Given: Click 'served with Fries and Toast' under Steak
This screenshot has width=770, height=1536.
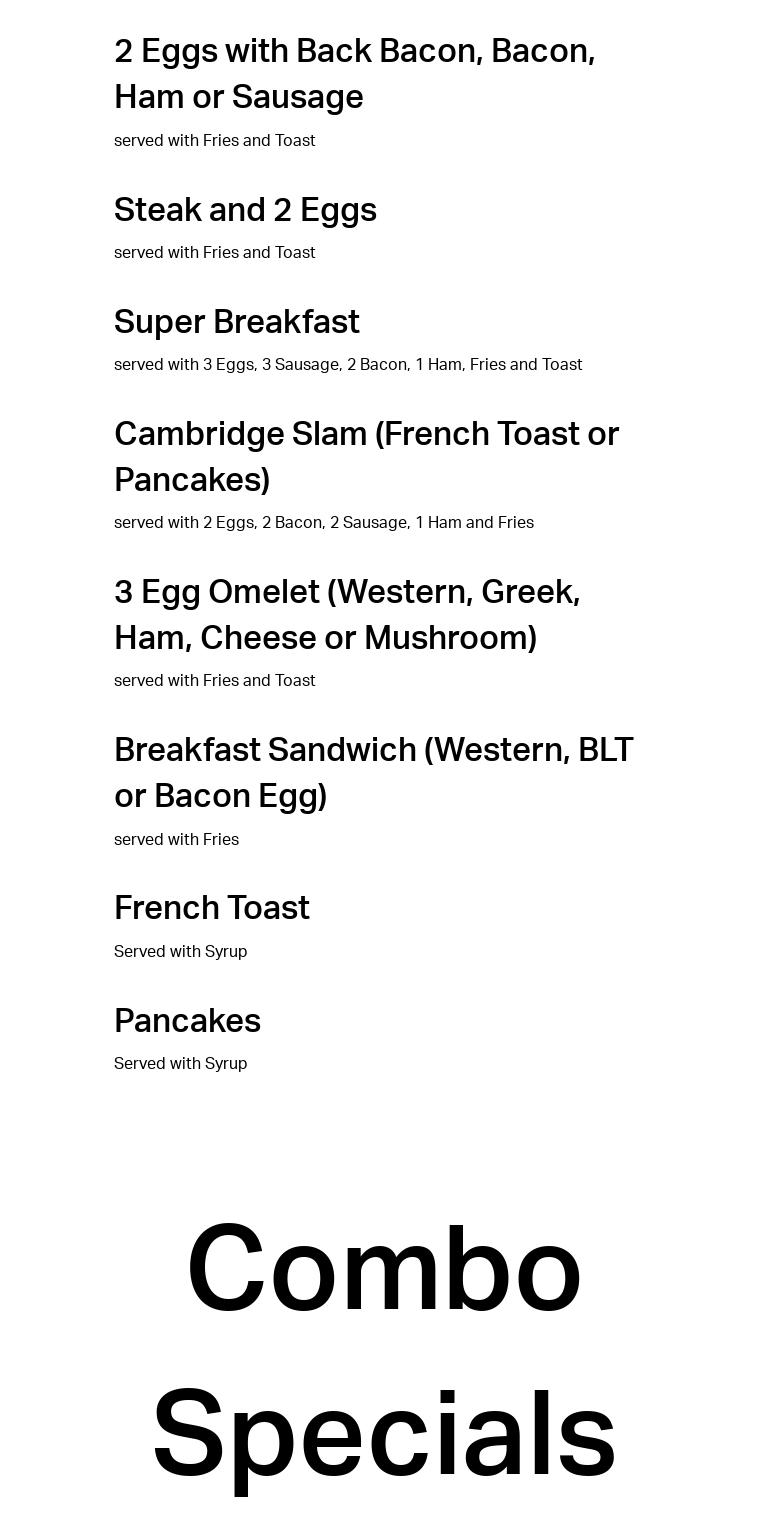Looking at the screenshot, I should click(x=214, y=253).
